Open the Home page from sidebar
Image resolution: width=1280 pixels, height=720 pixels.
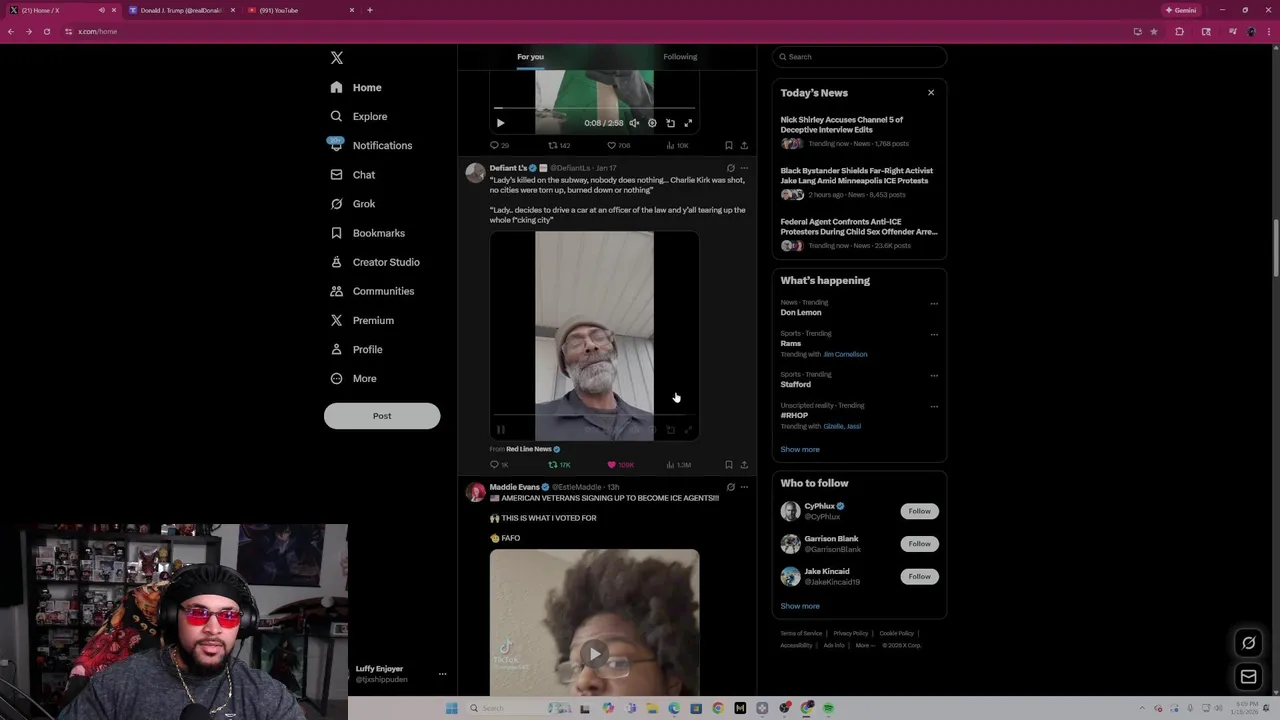click(356, 87)
